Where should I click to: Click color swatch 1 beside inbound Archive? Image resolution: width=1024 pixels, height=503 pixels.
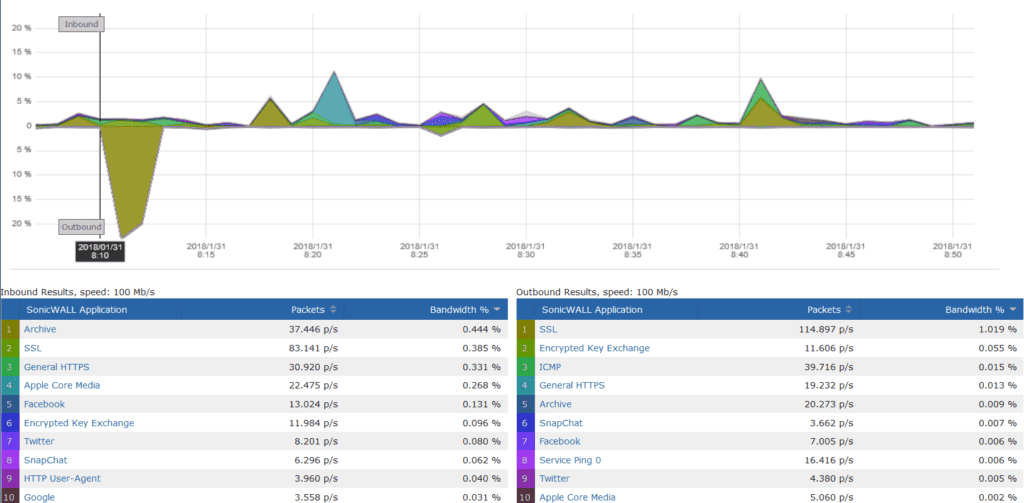point(10,329)
